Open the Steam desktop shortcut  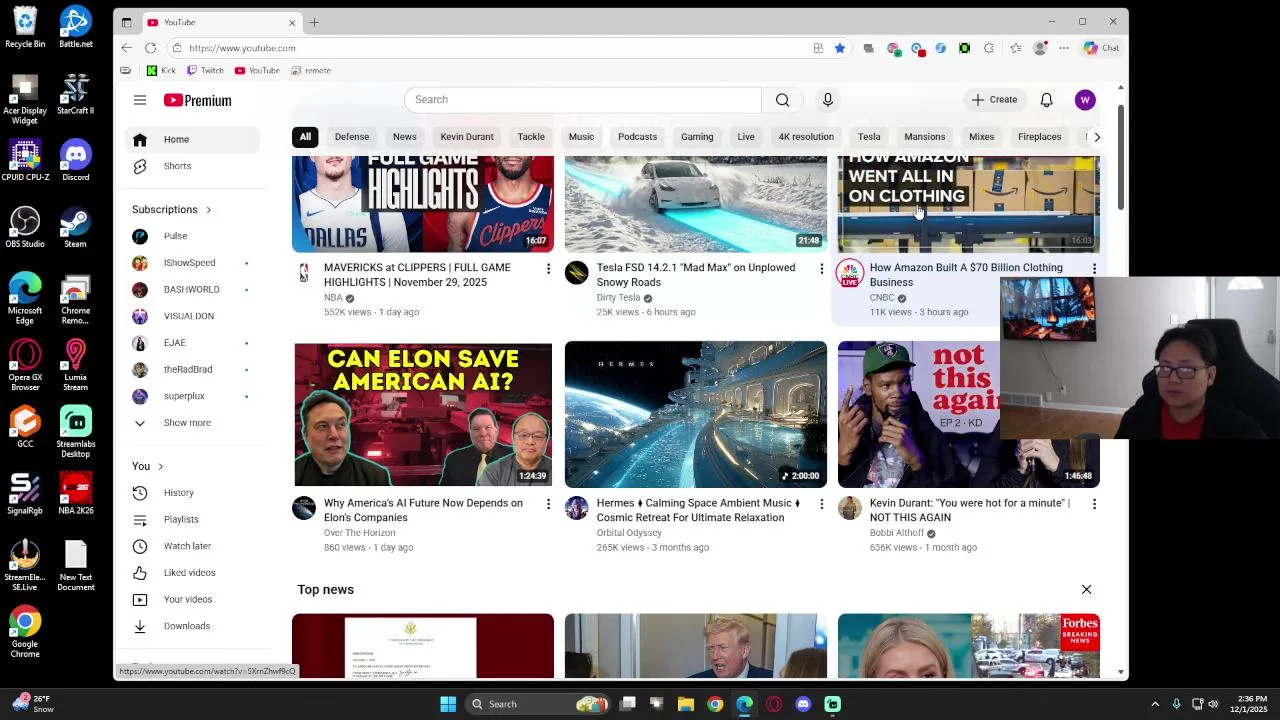tap(75, 227)
